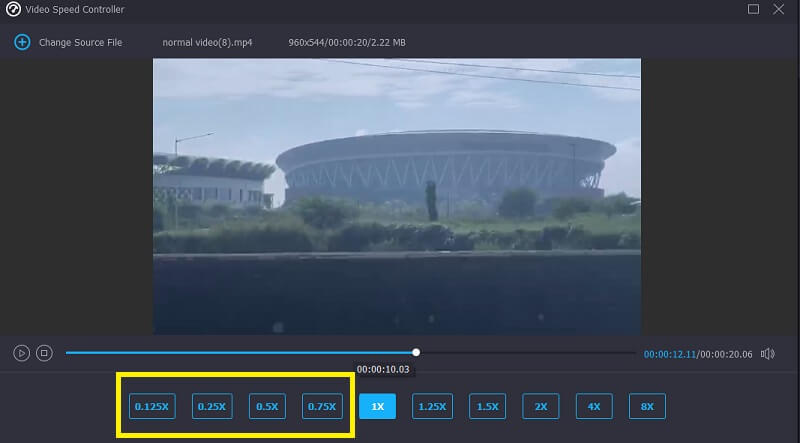This screenshot has height=443, width=800.
Task: Click the stadium video preview
Action: pos(397,195)
